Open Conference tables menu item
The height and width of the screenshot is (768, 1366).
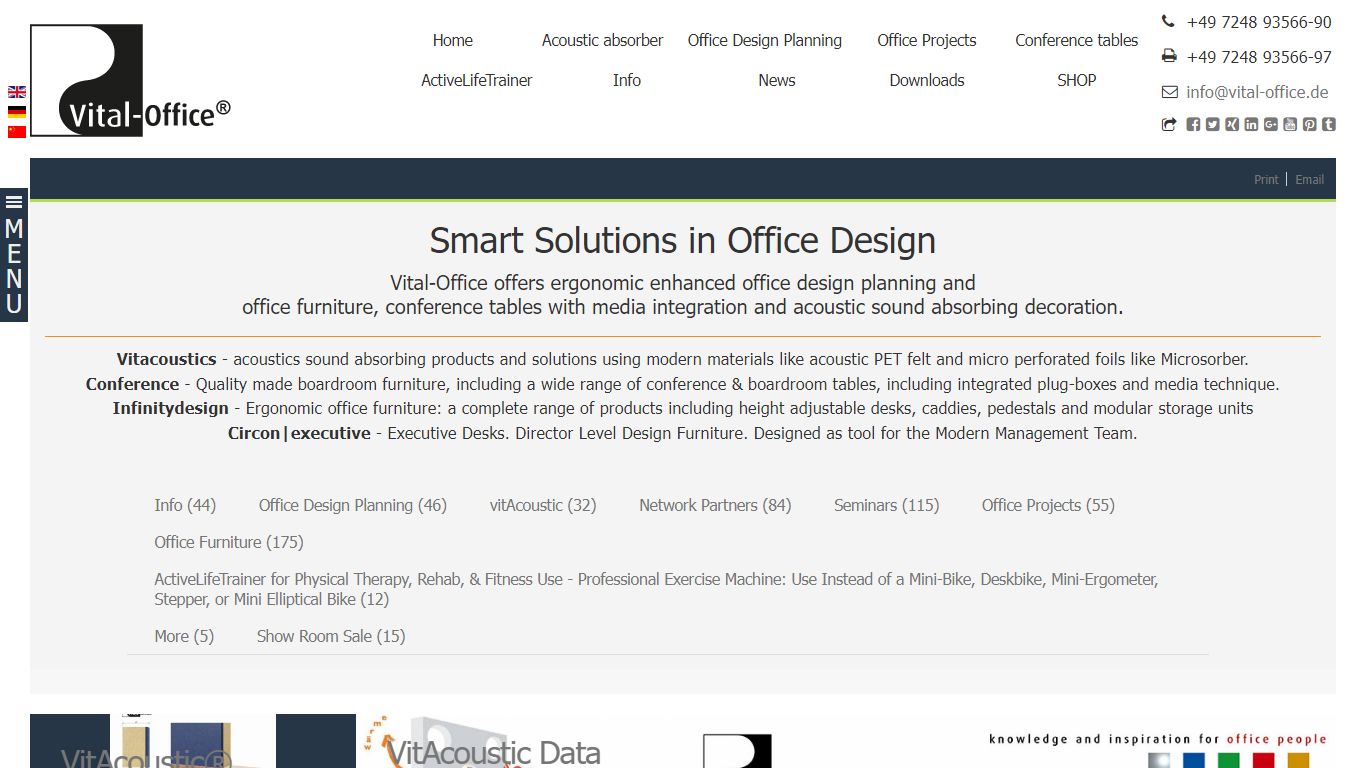[x=1077, y=40]
